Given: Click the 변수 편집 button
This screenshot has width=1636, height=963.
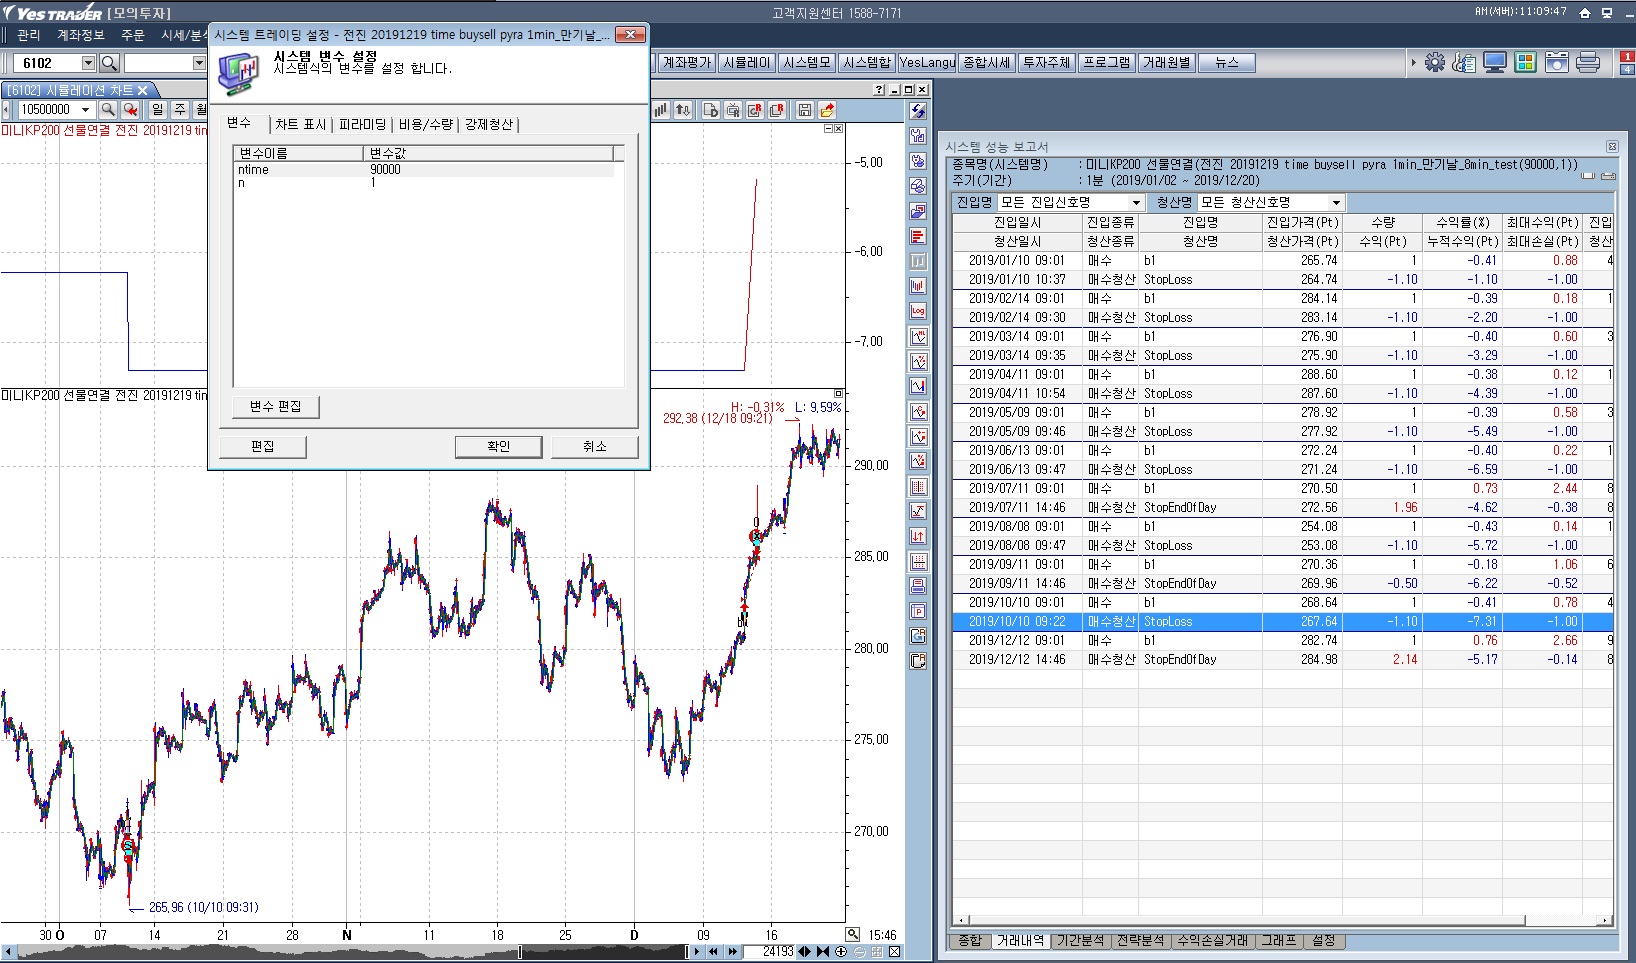Looking at the screenshot, I should (275, 407).
